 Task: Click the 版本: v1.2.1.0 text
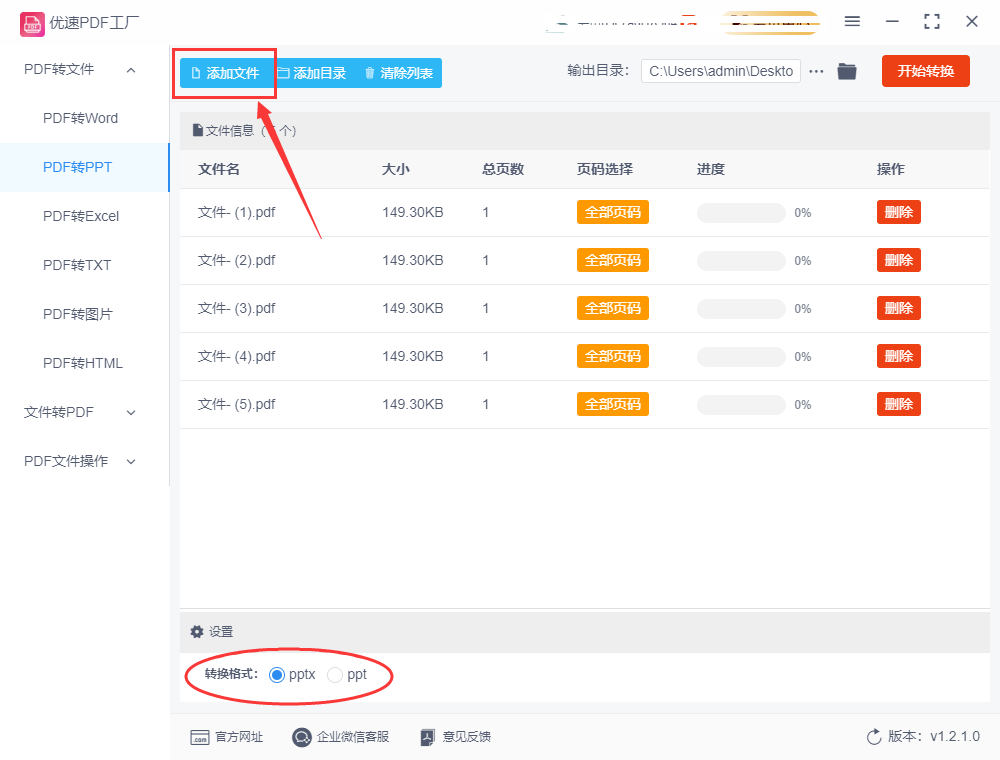[934, 737]
